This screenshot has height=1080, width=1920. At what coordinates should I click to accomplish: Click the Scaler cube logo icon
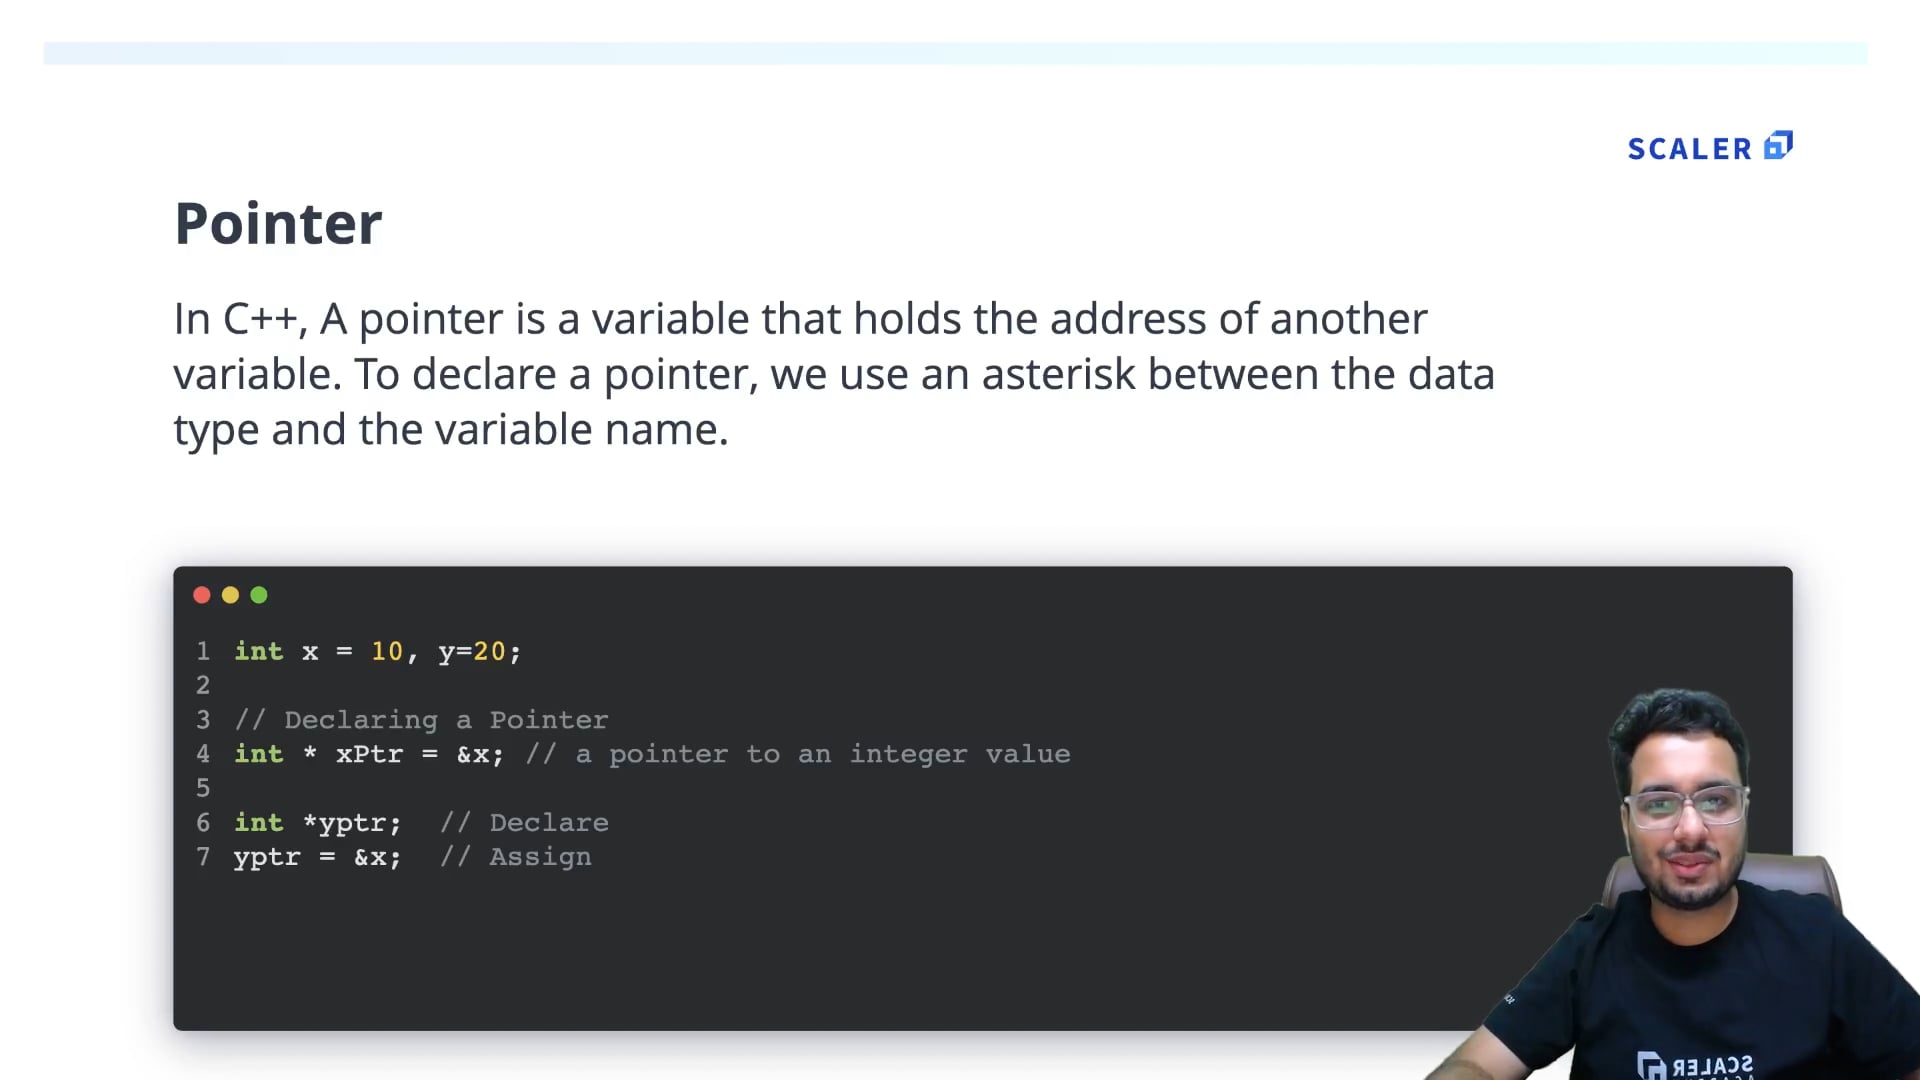(1779, 146)
